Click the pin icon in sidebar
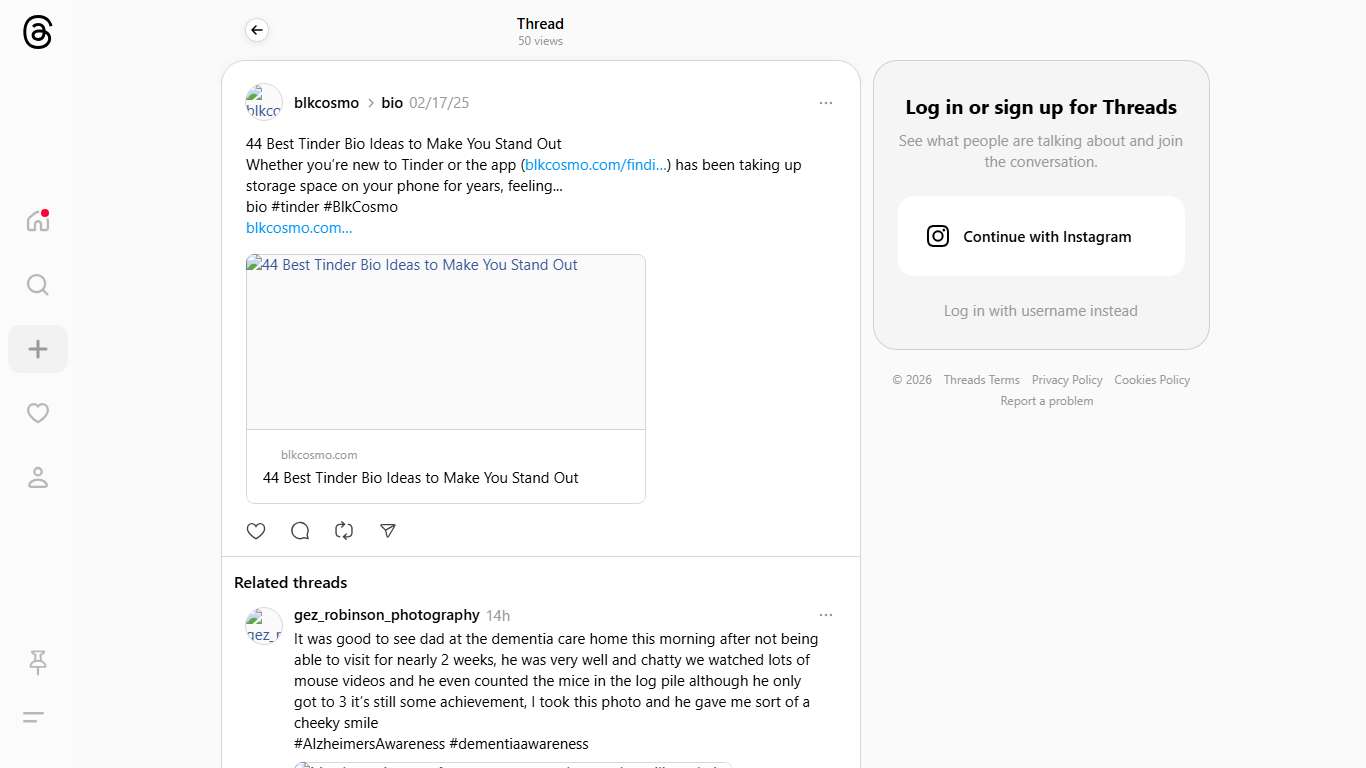 tap(38, 662)
